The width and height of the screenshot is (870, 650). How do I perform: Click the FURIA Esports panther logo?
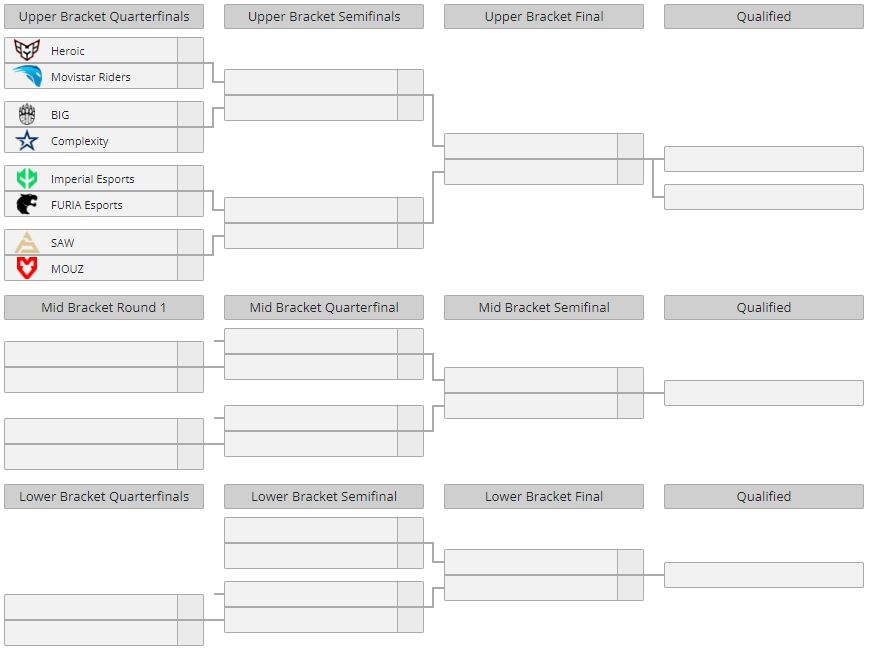[x=27, y=204]
